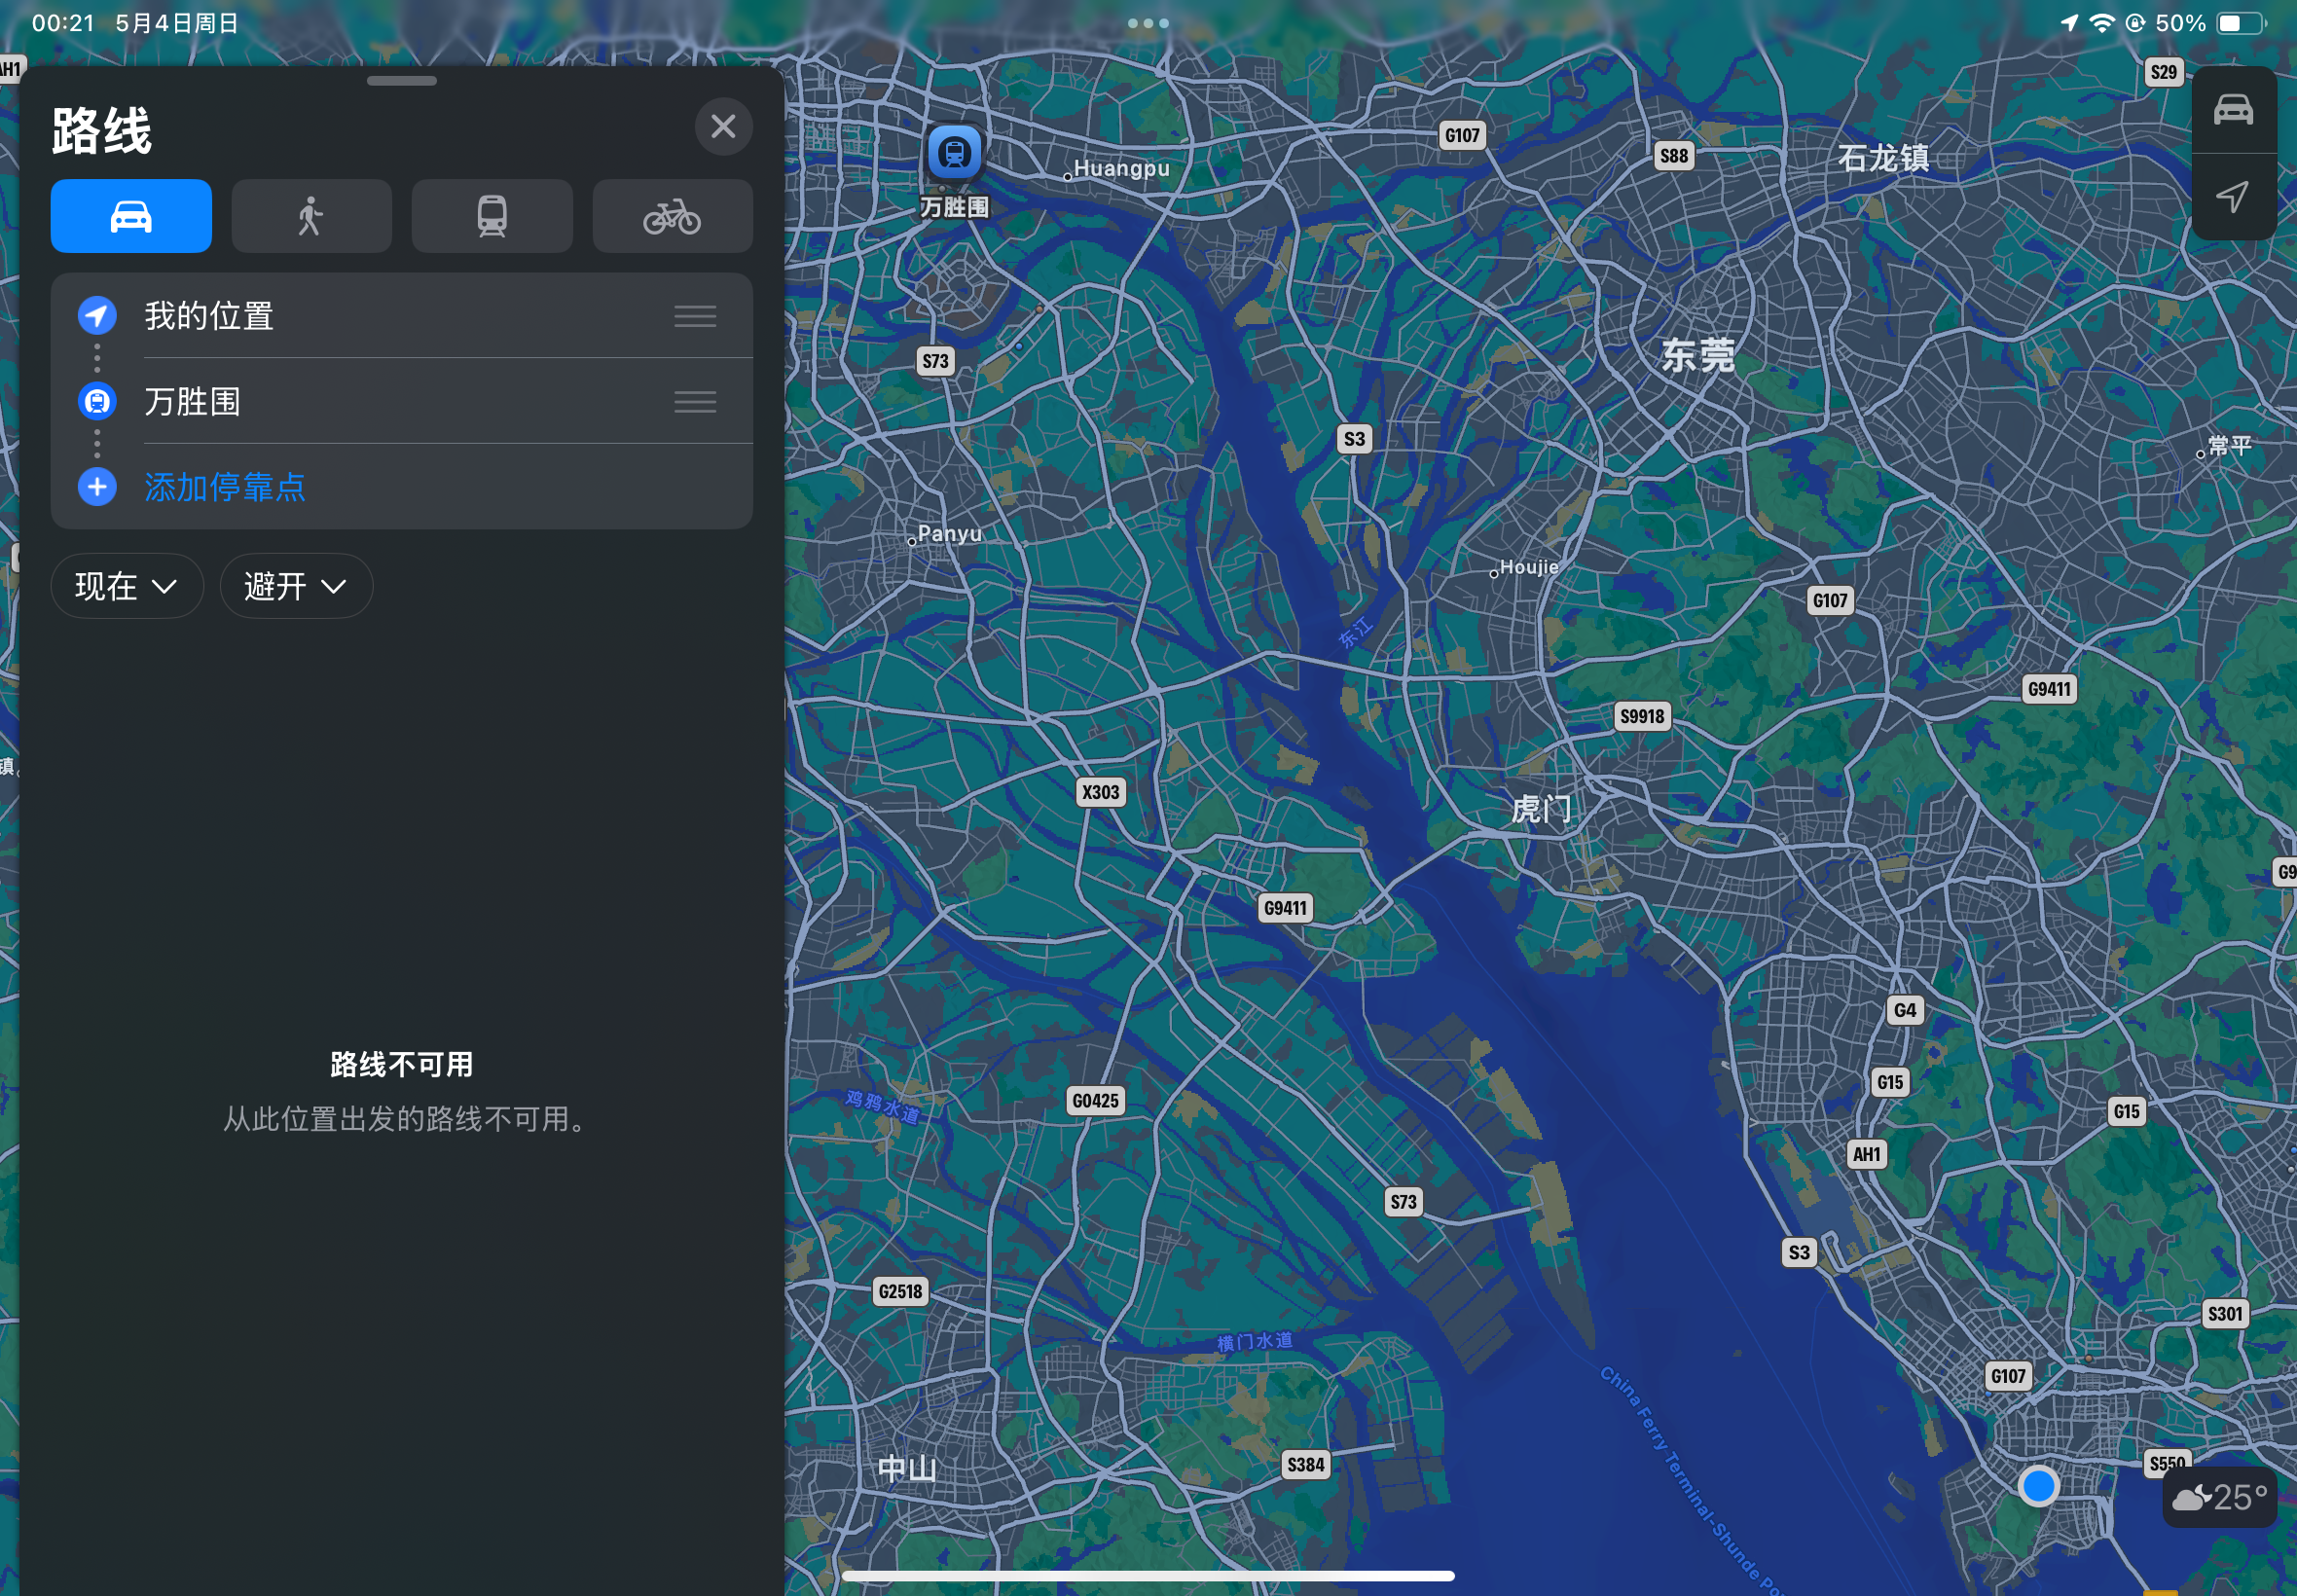
Task: Switch to cycling directions mode
Action: [x=672, y=216]
